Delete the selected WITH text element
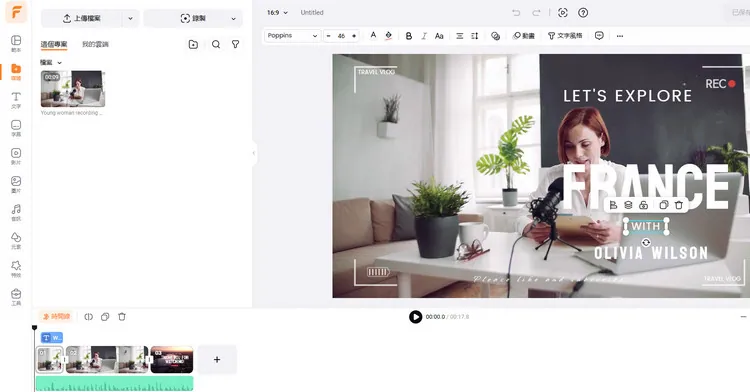 click(679, 205)
